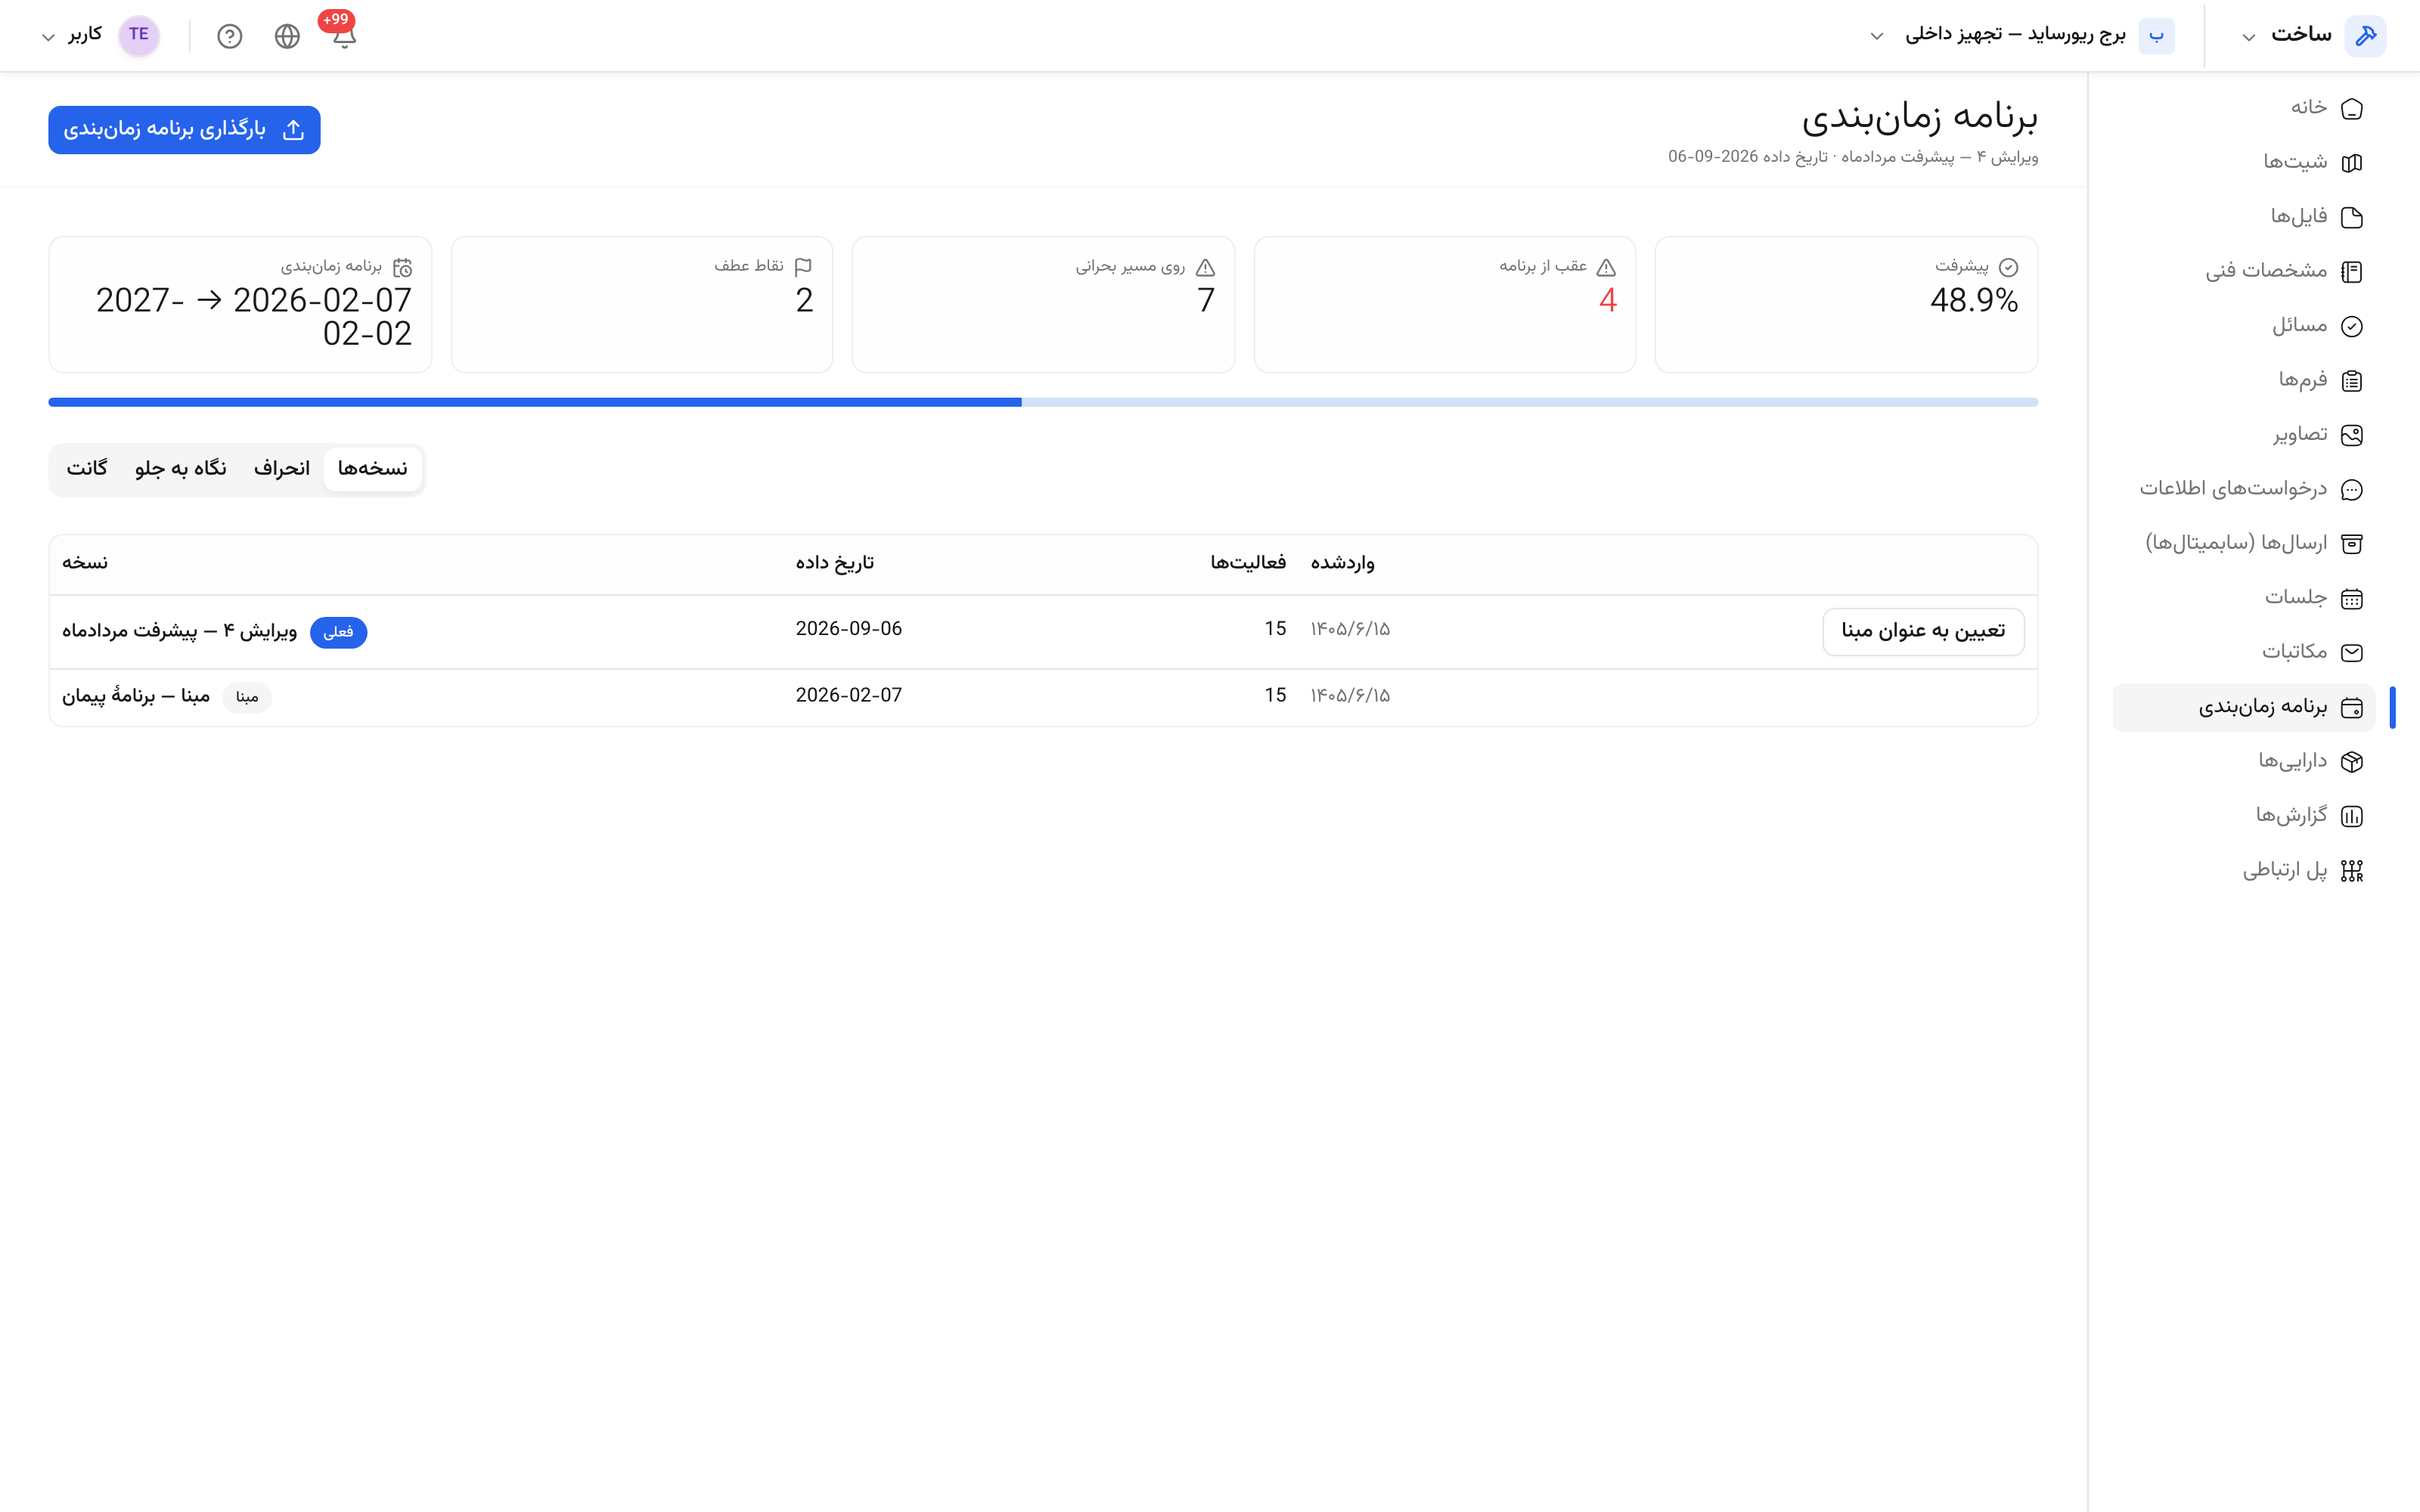Click the TE user avatar
The image size is (2420, 1512).
pos(139,35)
